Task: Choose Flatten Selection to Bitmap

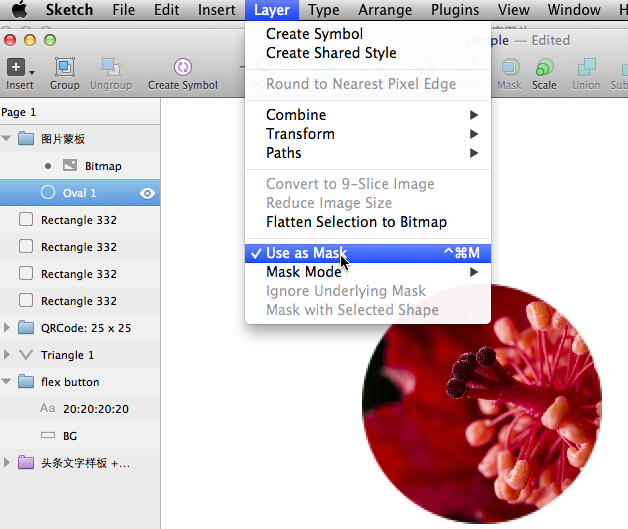Action: coord(356,222)
